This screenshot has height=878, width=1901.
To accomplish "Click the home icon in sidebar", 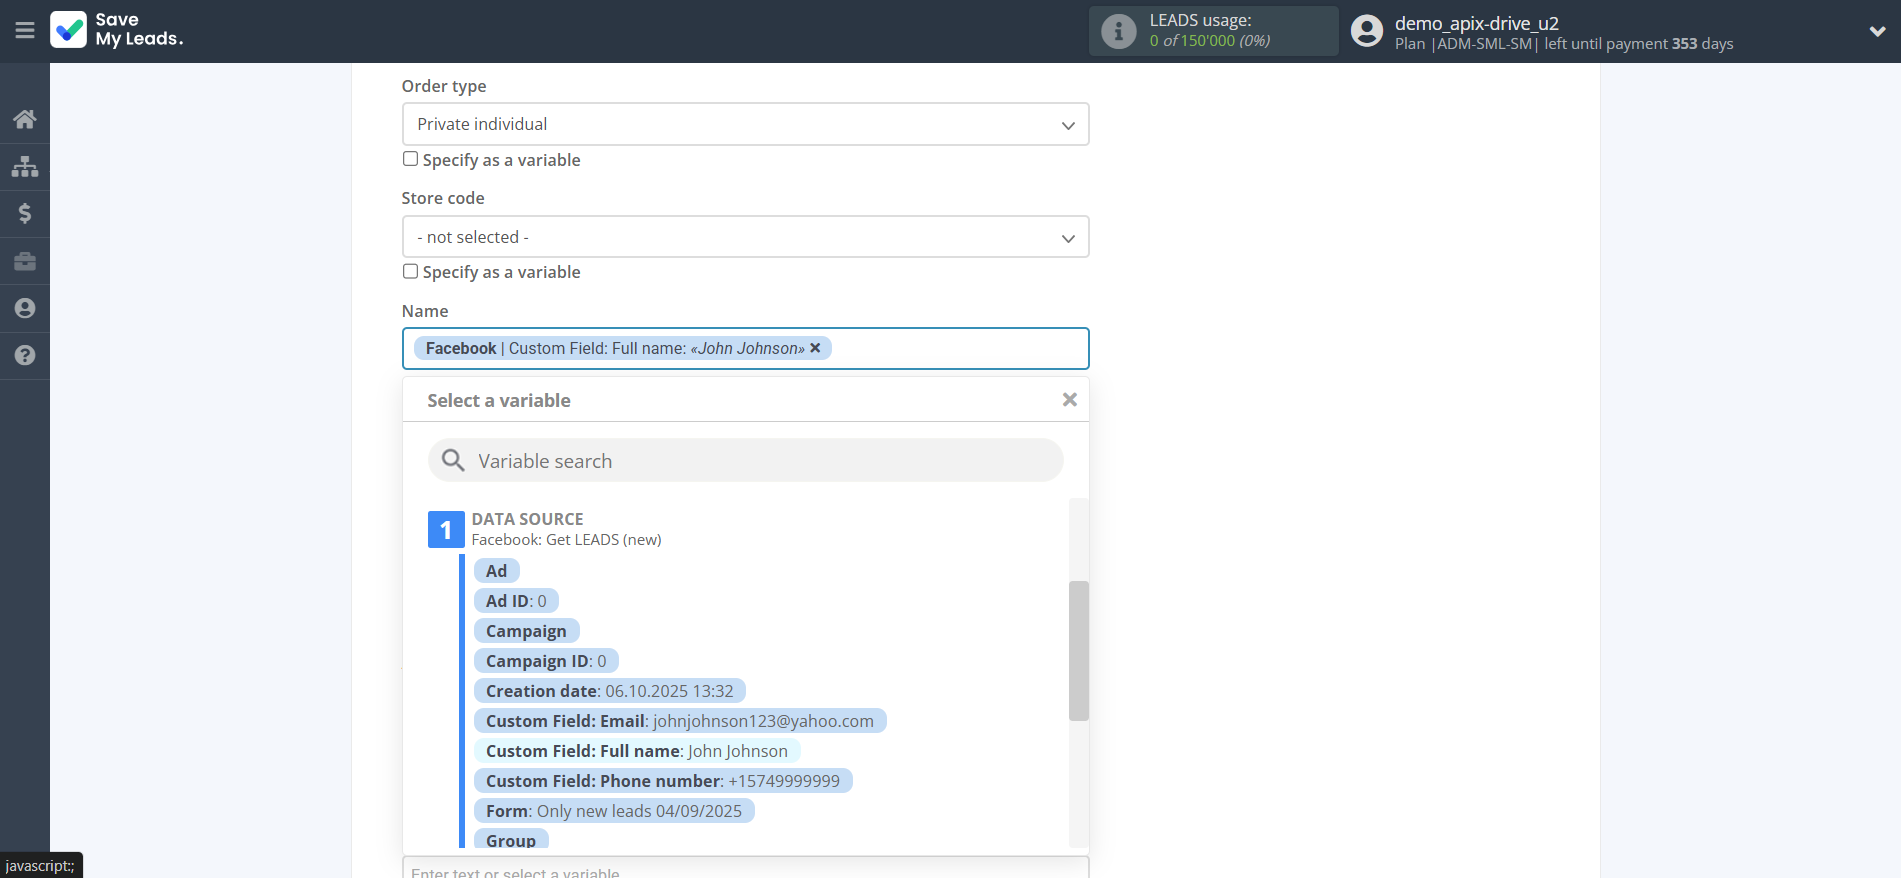I will [x=25, y=119].
